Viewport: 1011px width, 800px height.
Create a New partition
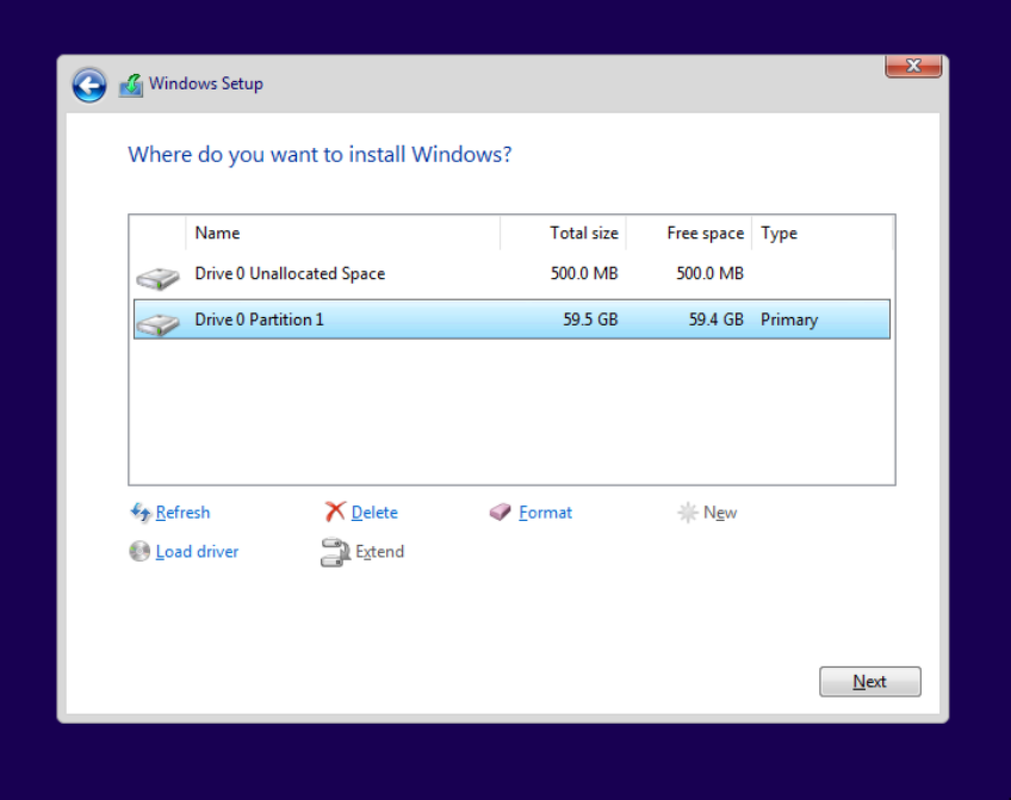[x=720, y=512]
